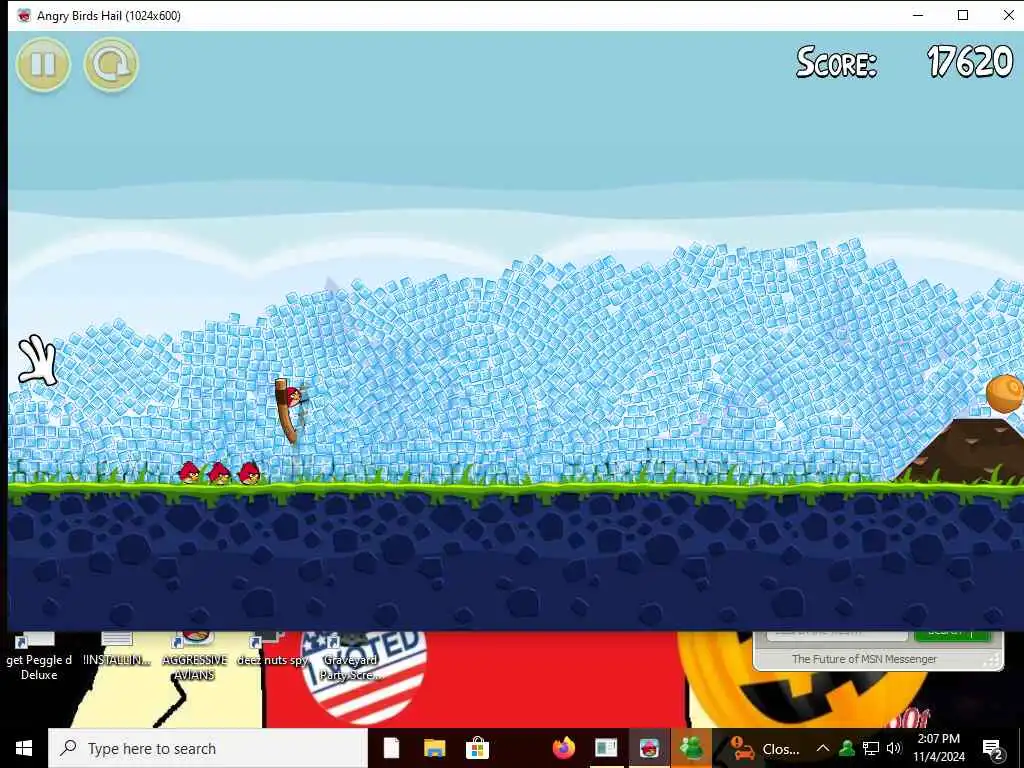Open the clock showing 2:07 PM
1024x768 pixels.
point(939,748)
